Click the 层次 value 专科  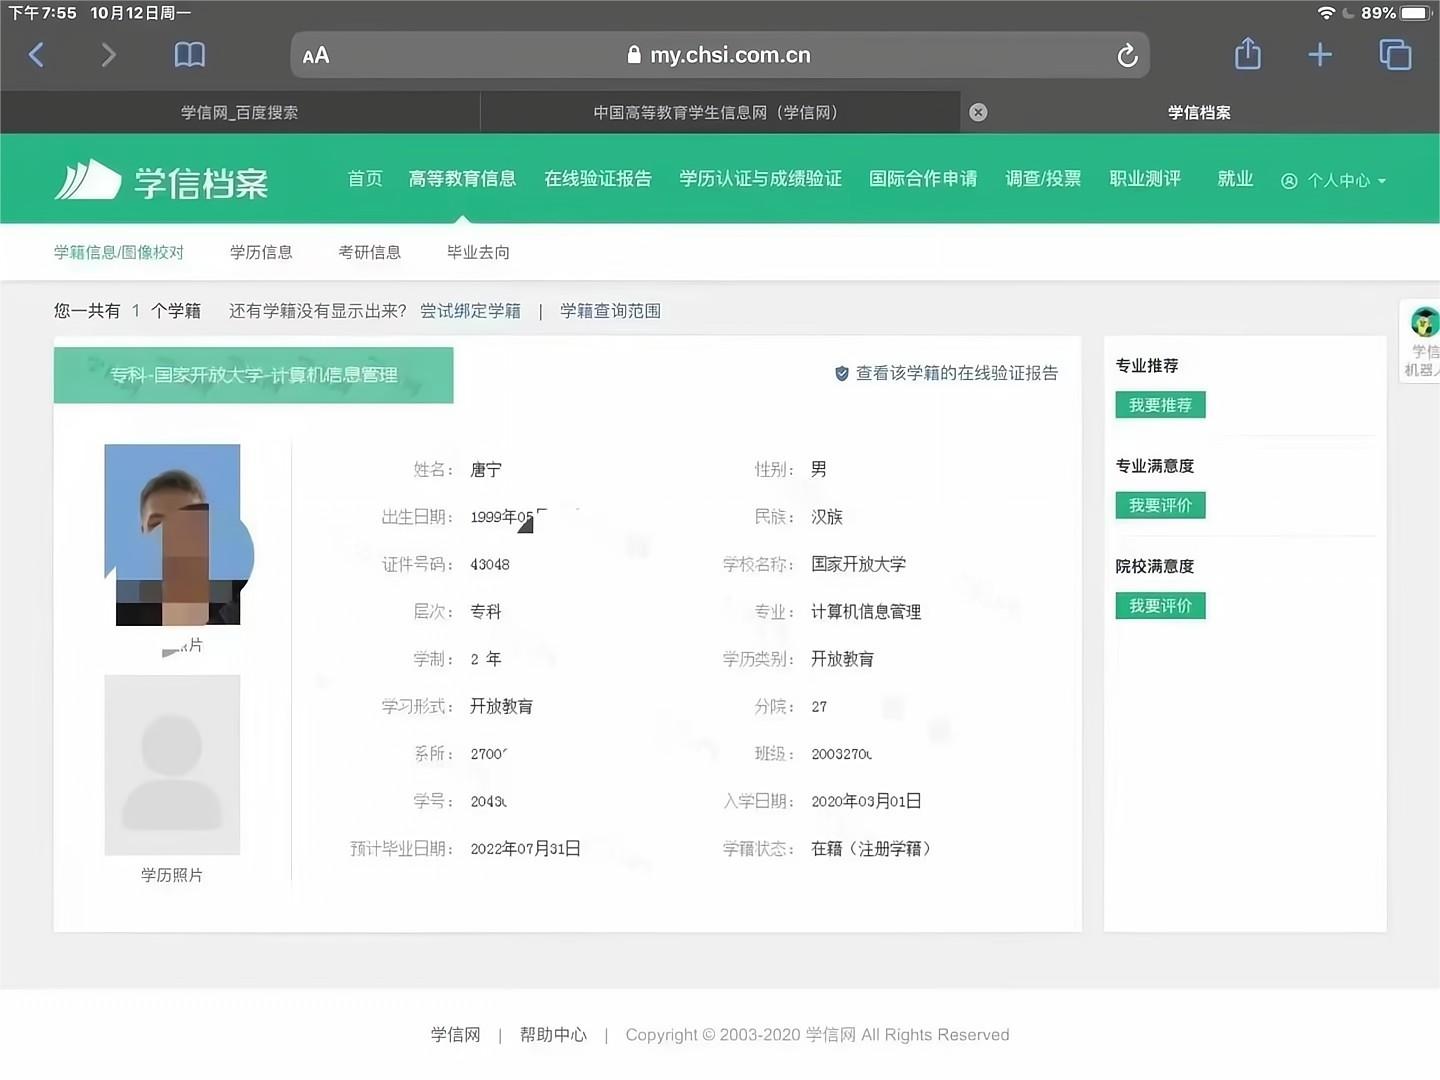click(486, 612)
